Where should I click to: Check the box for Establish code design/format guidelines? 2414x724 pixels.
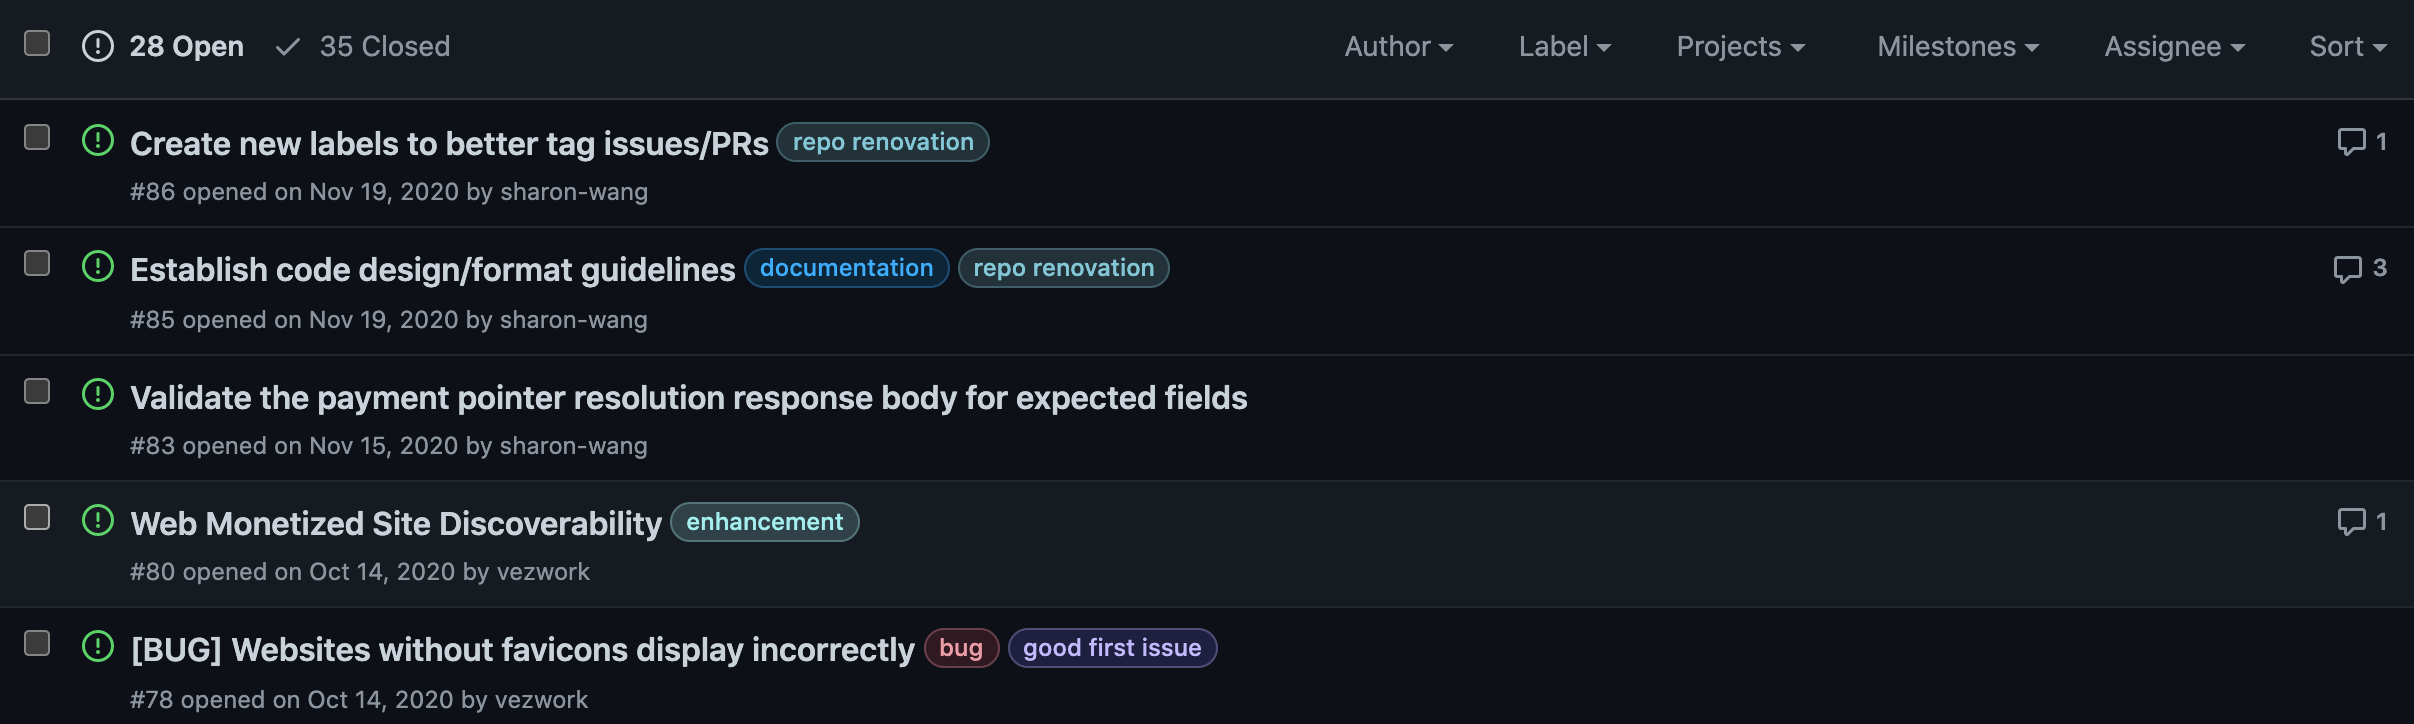coord(37,263)
